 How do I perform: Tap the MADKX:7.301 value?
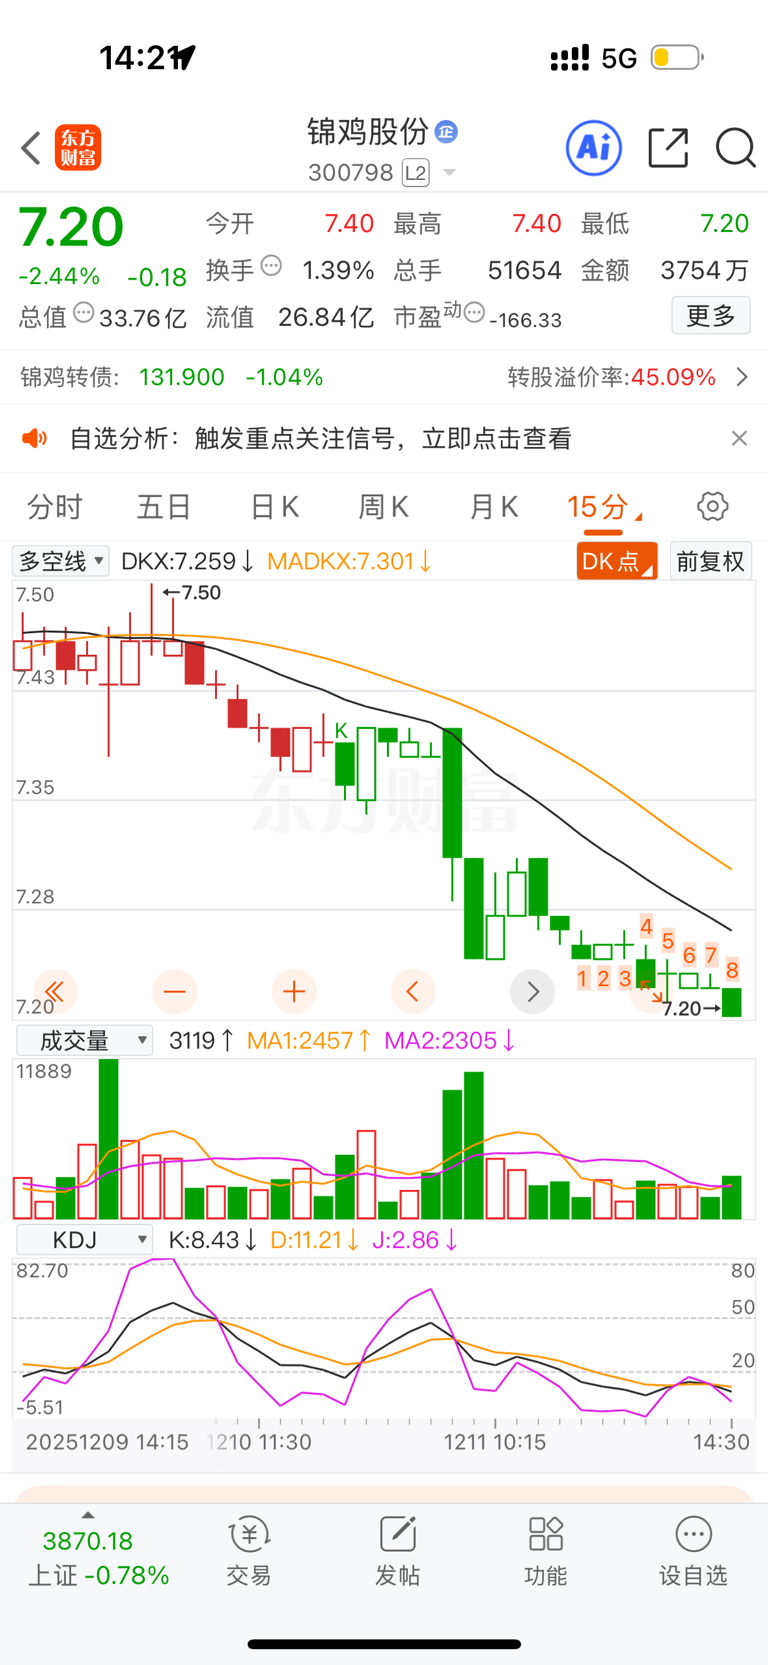click(349, 561)
